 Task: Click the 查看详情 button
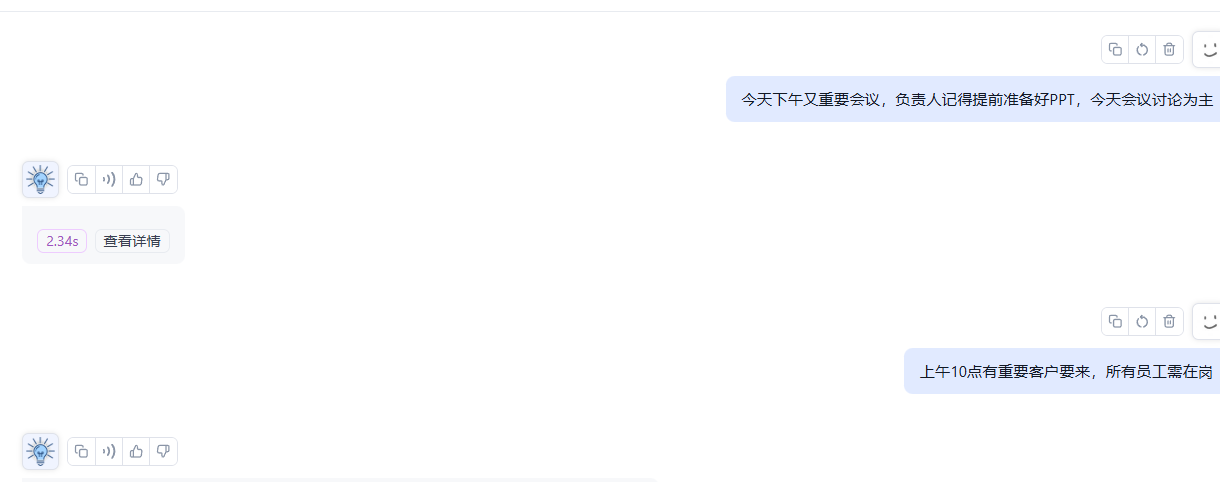coord(132,241)
